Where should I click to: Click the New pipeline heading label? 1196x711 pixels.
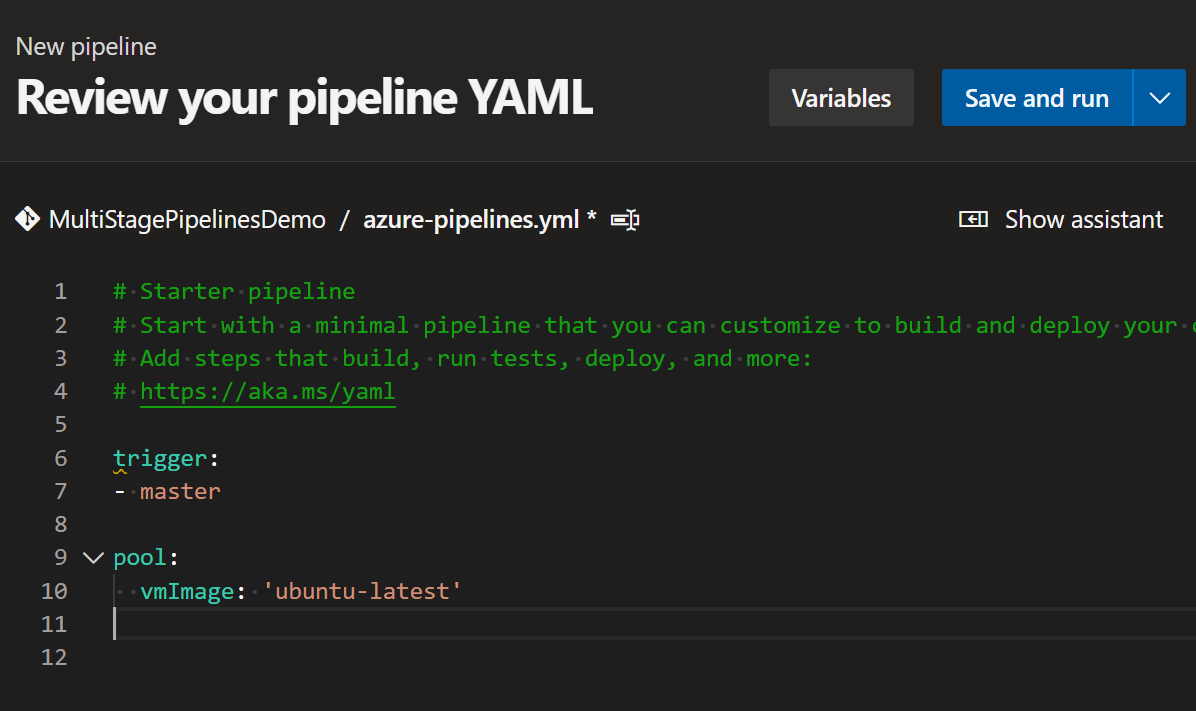coord(85,46)
